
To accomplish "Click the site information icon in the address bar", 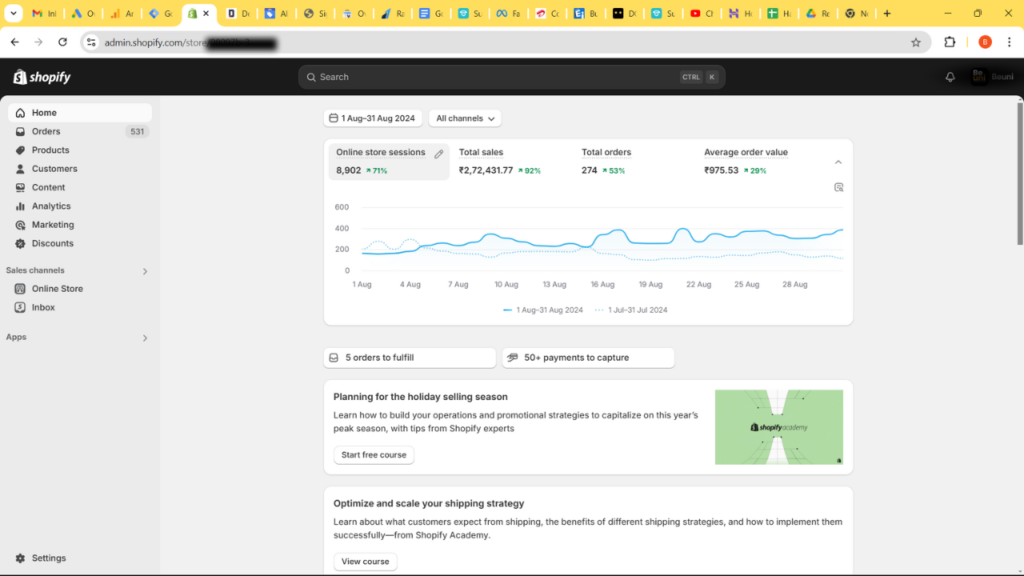I will tap(91, 42).
